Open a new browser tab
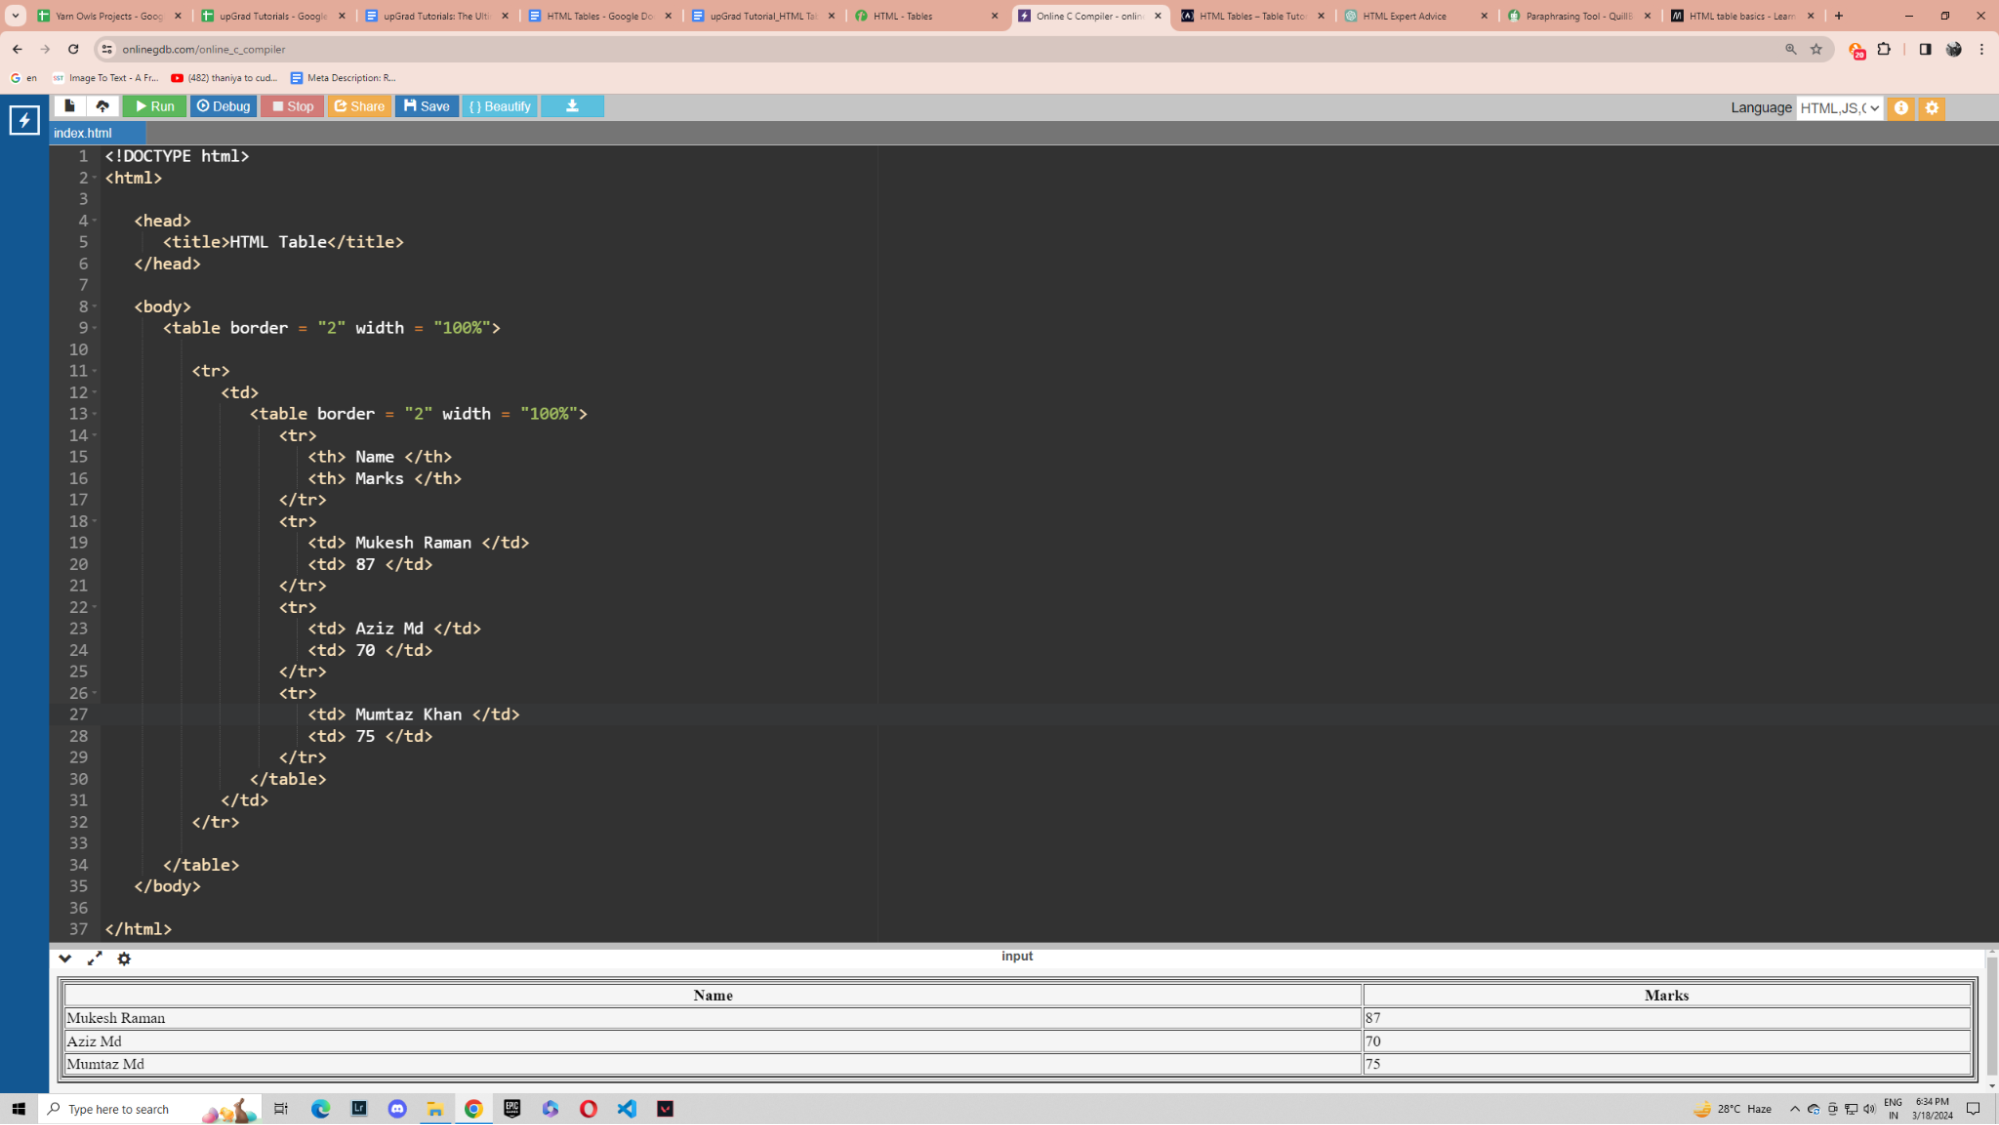1999x1125 pixels. [x=1839, y=16]
